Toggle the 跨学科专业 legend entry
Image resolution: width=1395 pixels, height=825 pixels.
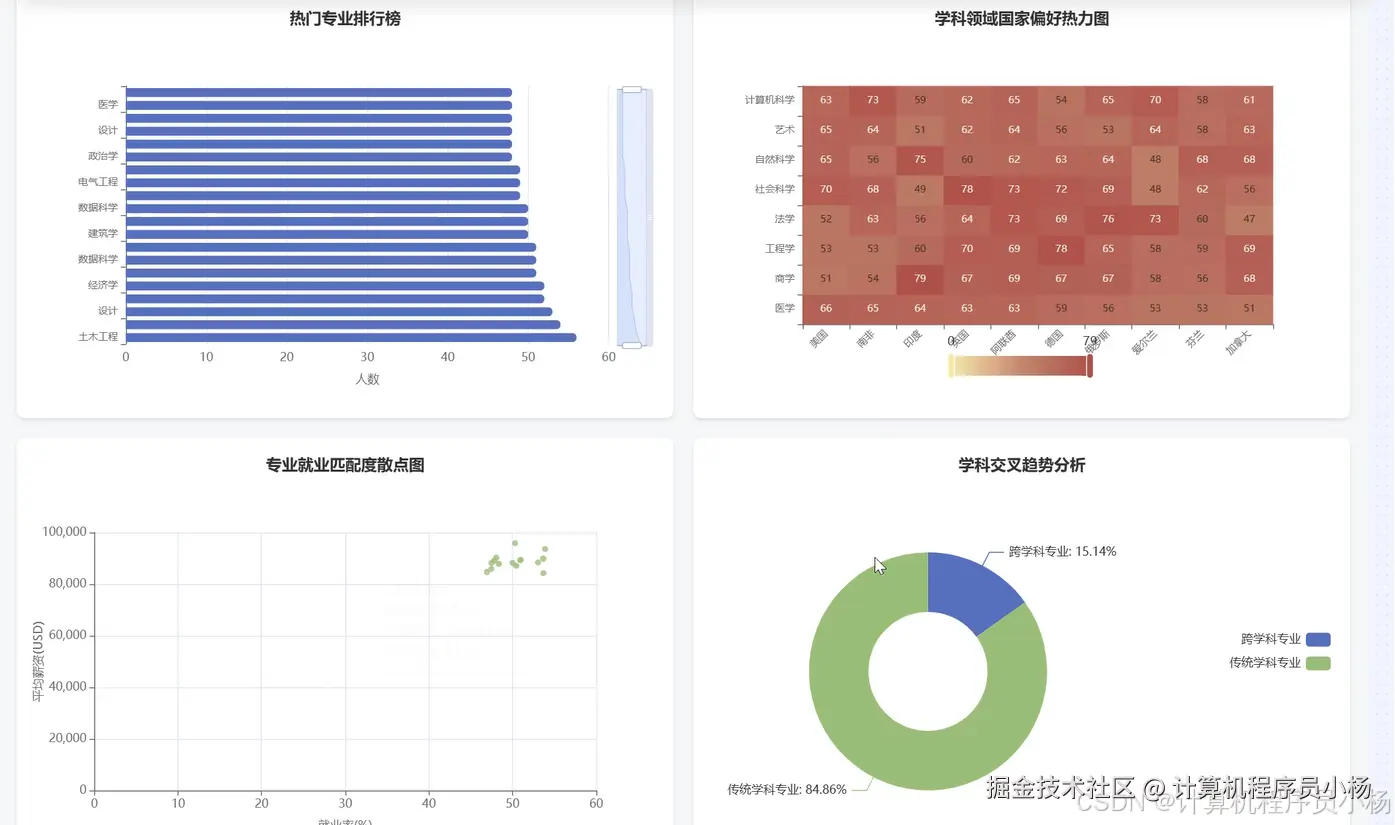1268,639
